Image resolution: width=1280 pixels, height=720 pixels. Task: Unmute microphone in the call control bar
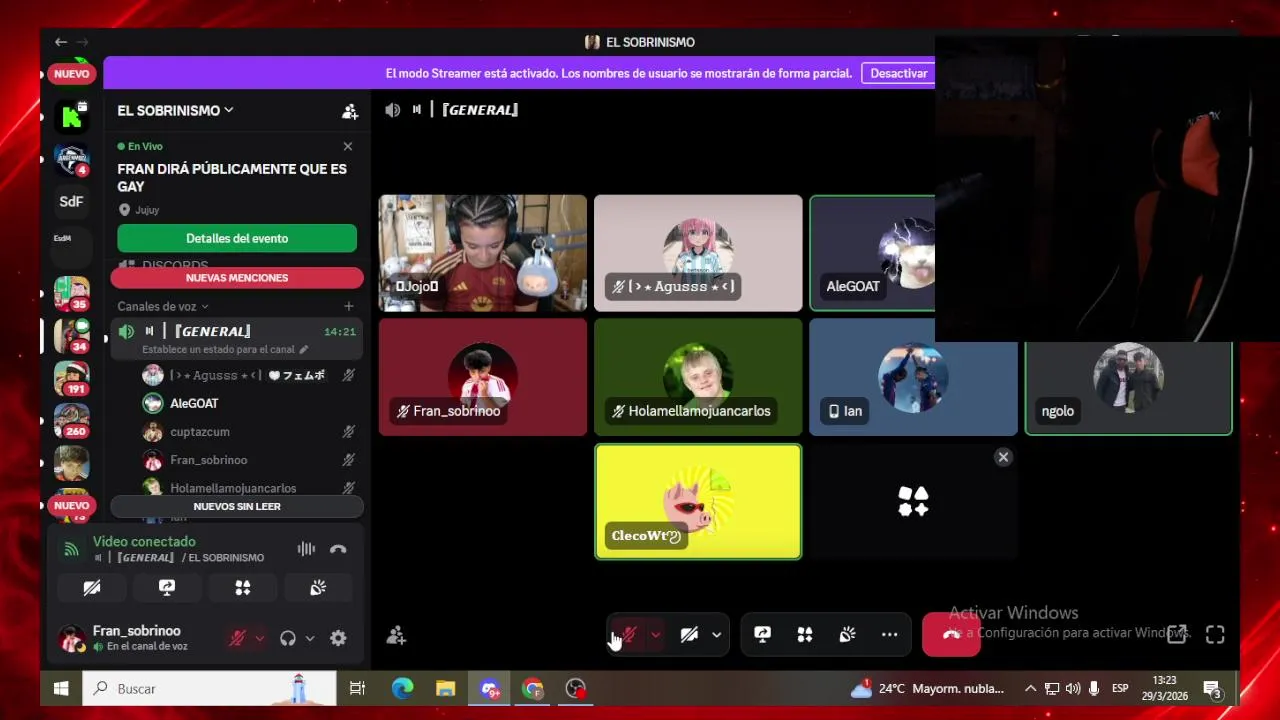pyautogui.click(x=629, y=635)
